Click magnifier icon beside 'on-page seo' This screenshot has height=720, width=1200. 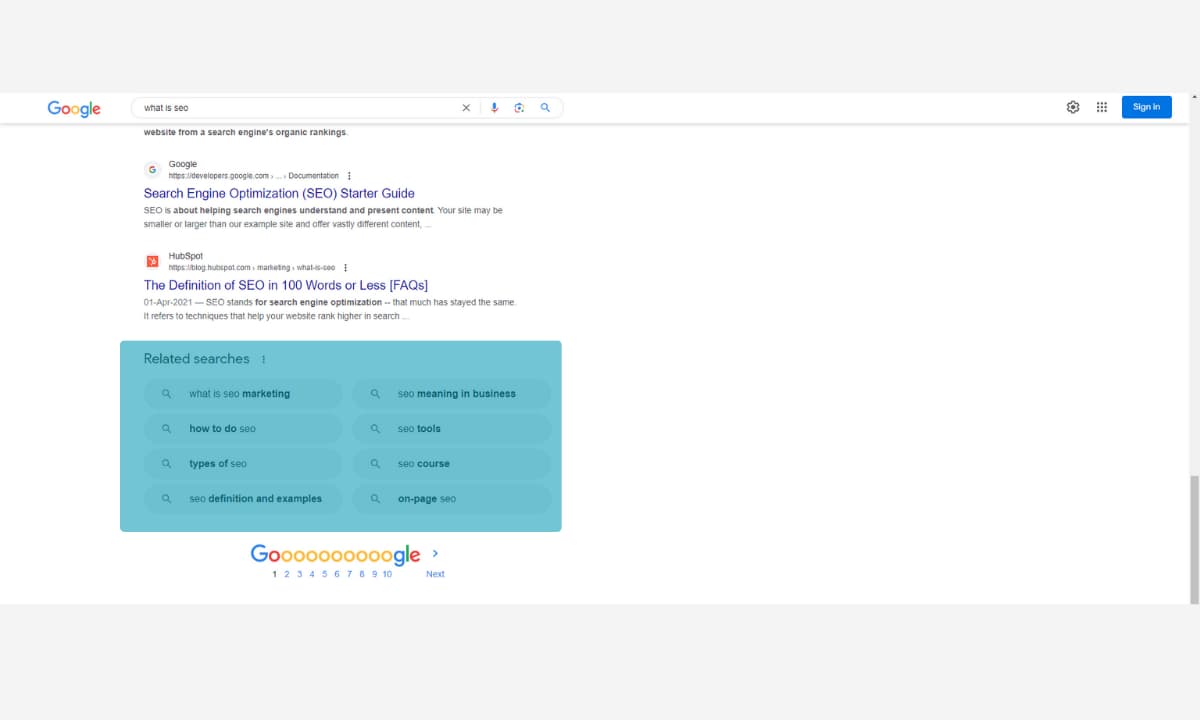(x=375, y=499)
